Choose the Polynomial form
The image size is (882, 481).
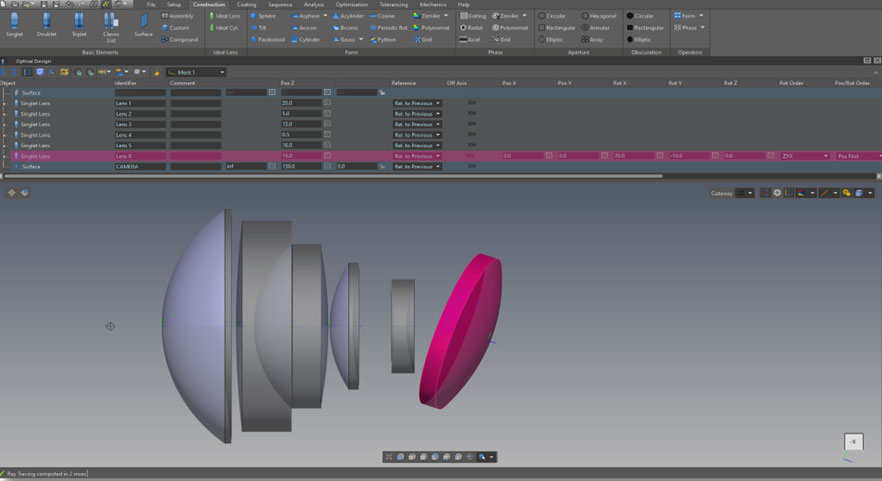click(x=431, y=28)
